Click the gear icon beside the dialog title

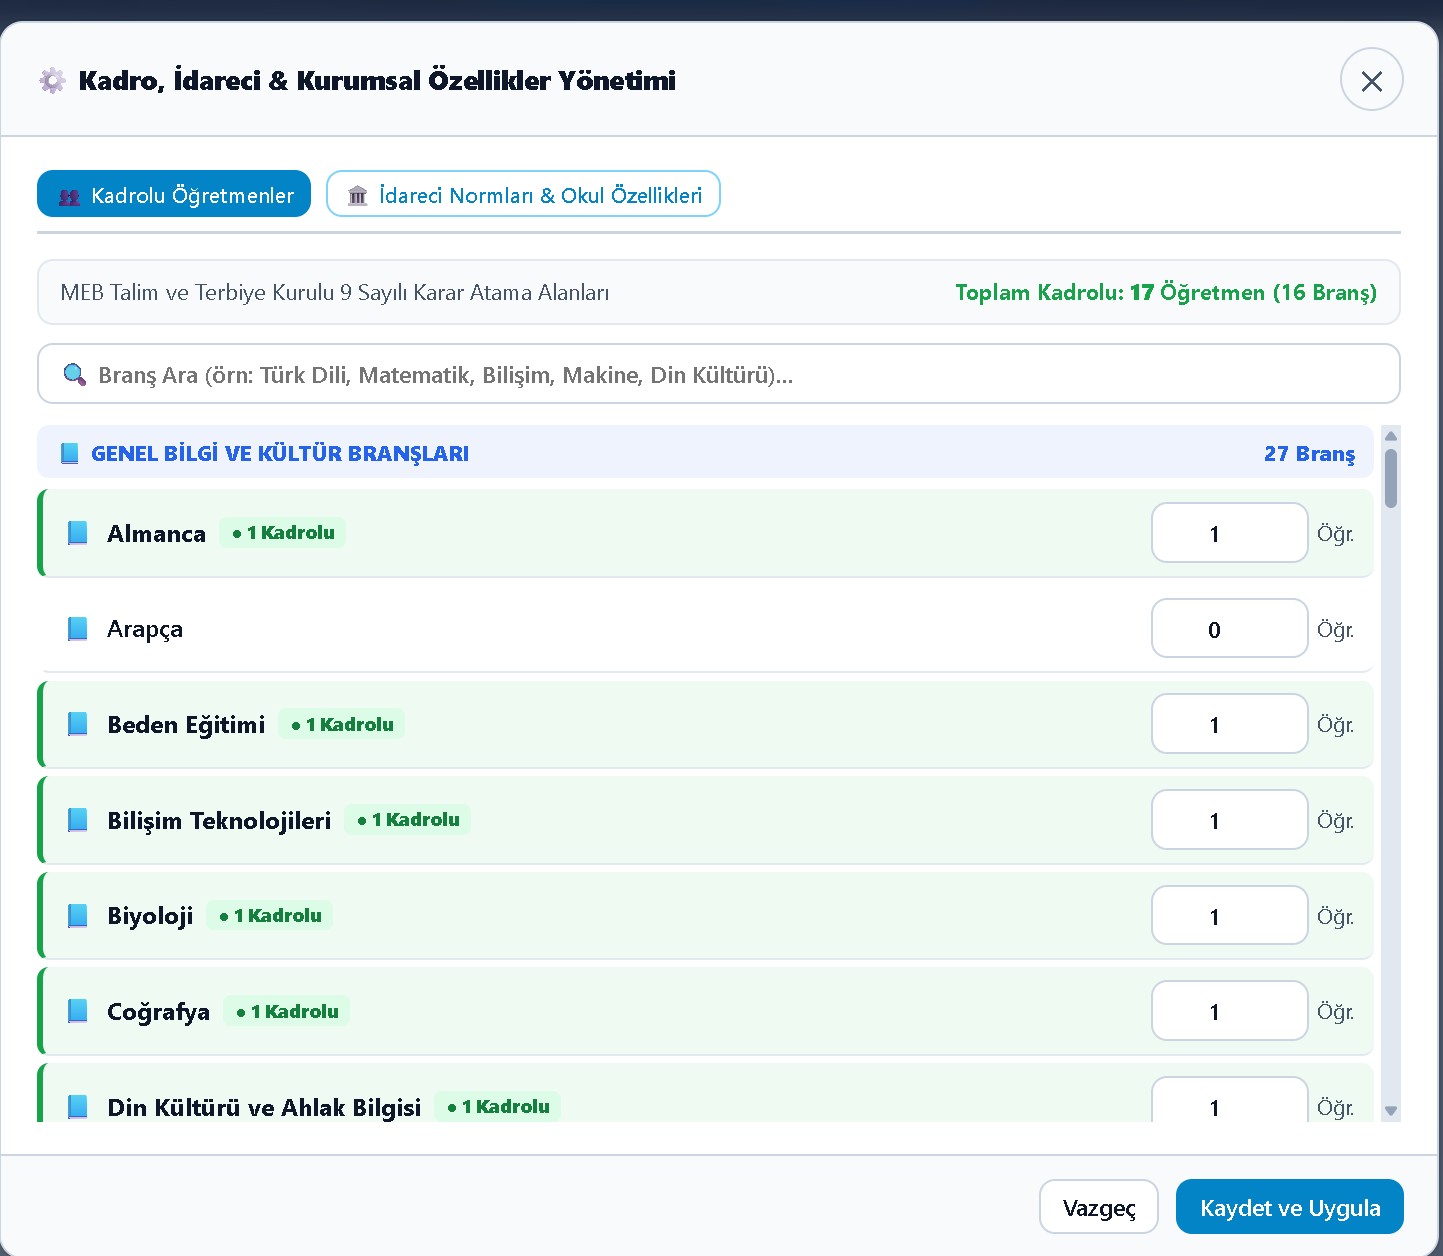52,80
